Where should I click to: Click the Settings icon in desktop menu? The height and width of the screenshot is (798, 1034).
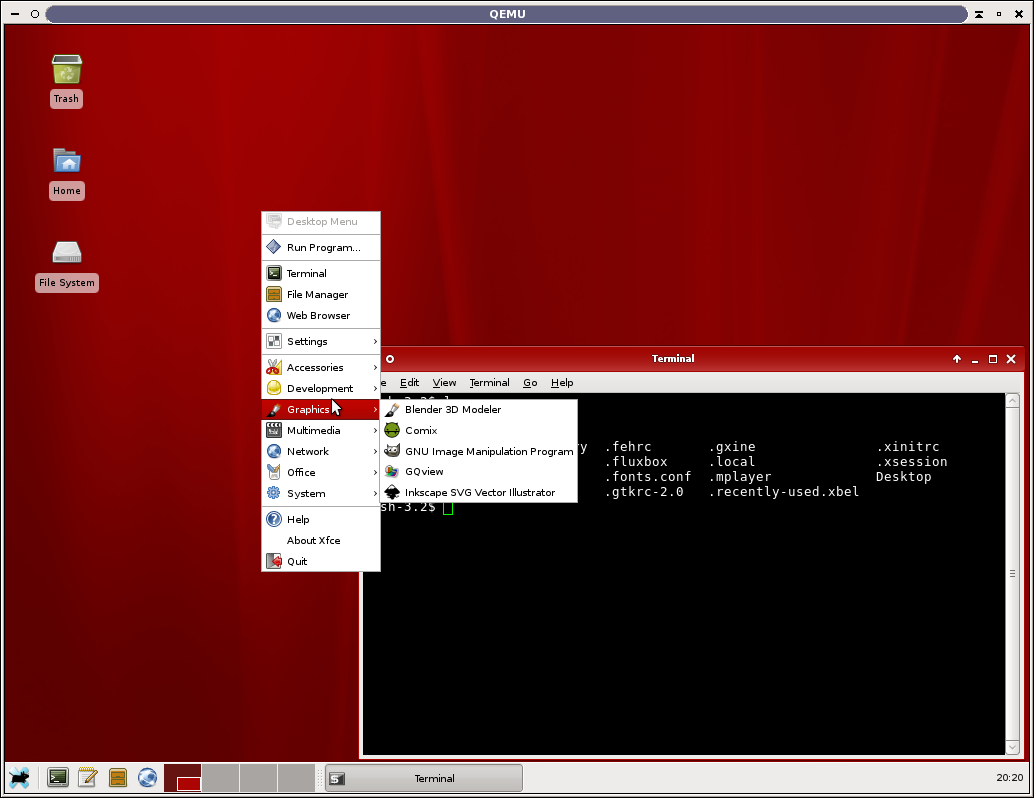click(274, 341)
